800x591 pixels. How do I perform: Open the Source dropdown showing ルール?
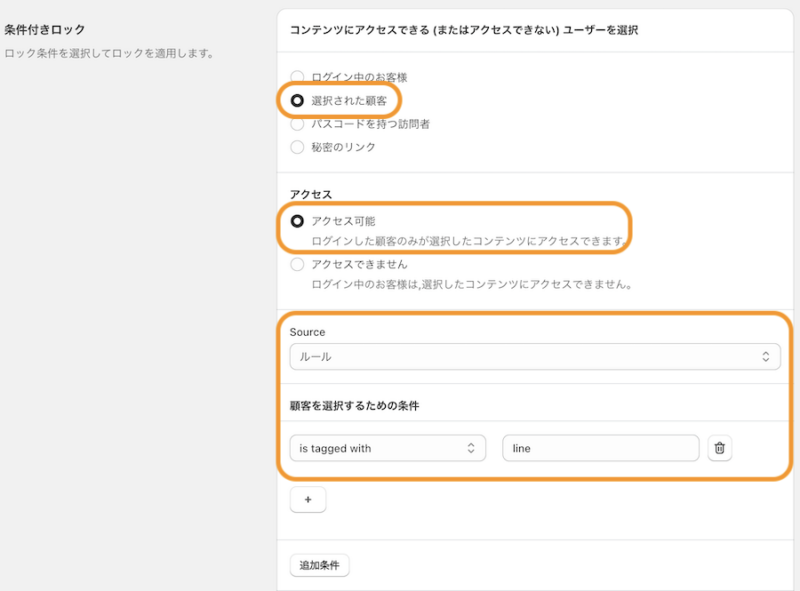click(535, 357)
